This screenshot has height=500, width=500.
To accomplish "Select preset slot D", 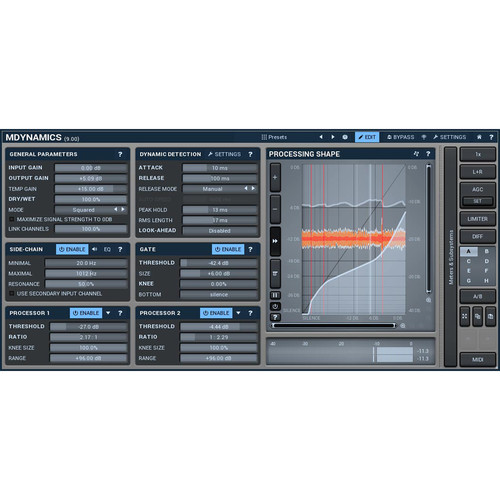I will 487,261.
